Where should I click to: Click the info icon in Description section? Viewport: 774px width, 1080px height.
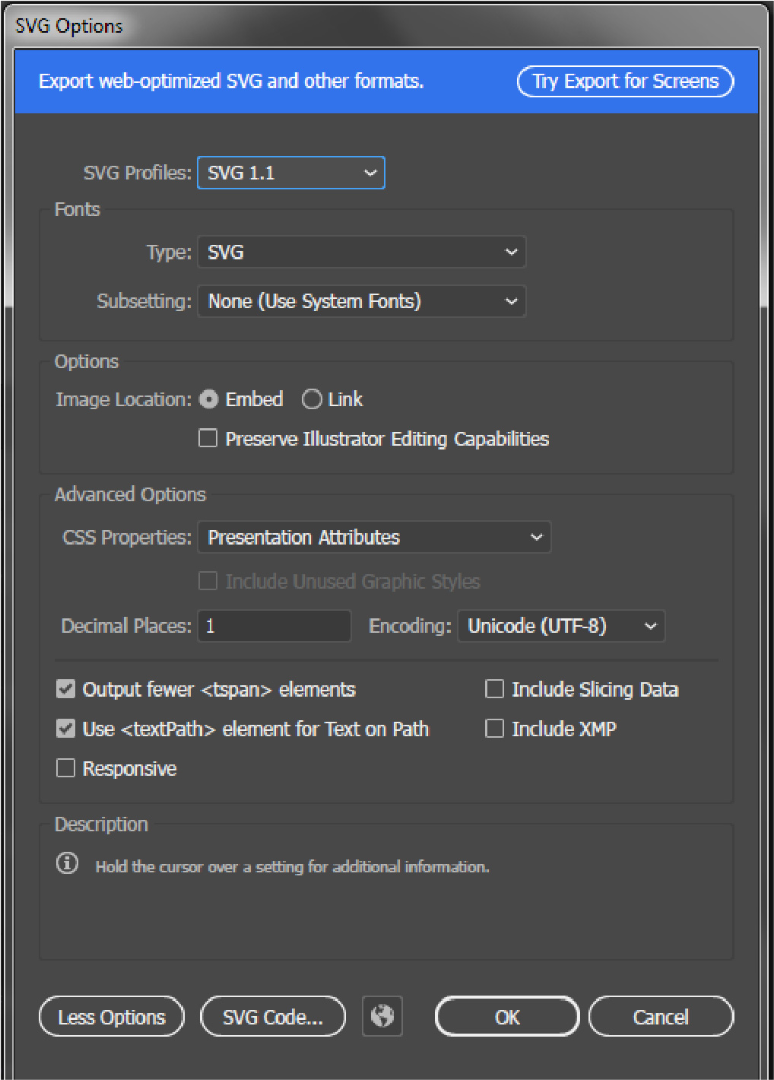[67, 863]
